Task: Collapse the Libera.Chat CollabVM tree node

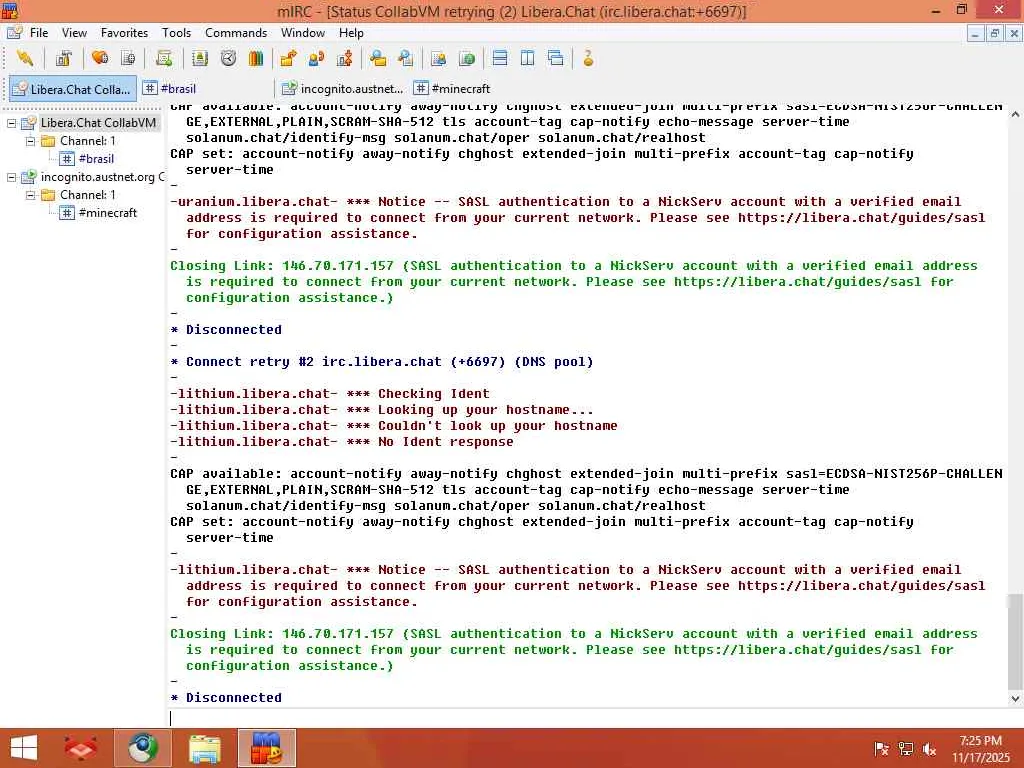Action: [x=11, y=123]
